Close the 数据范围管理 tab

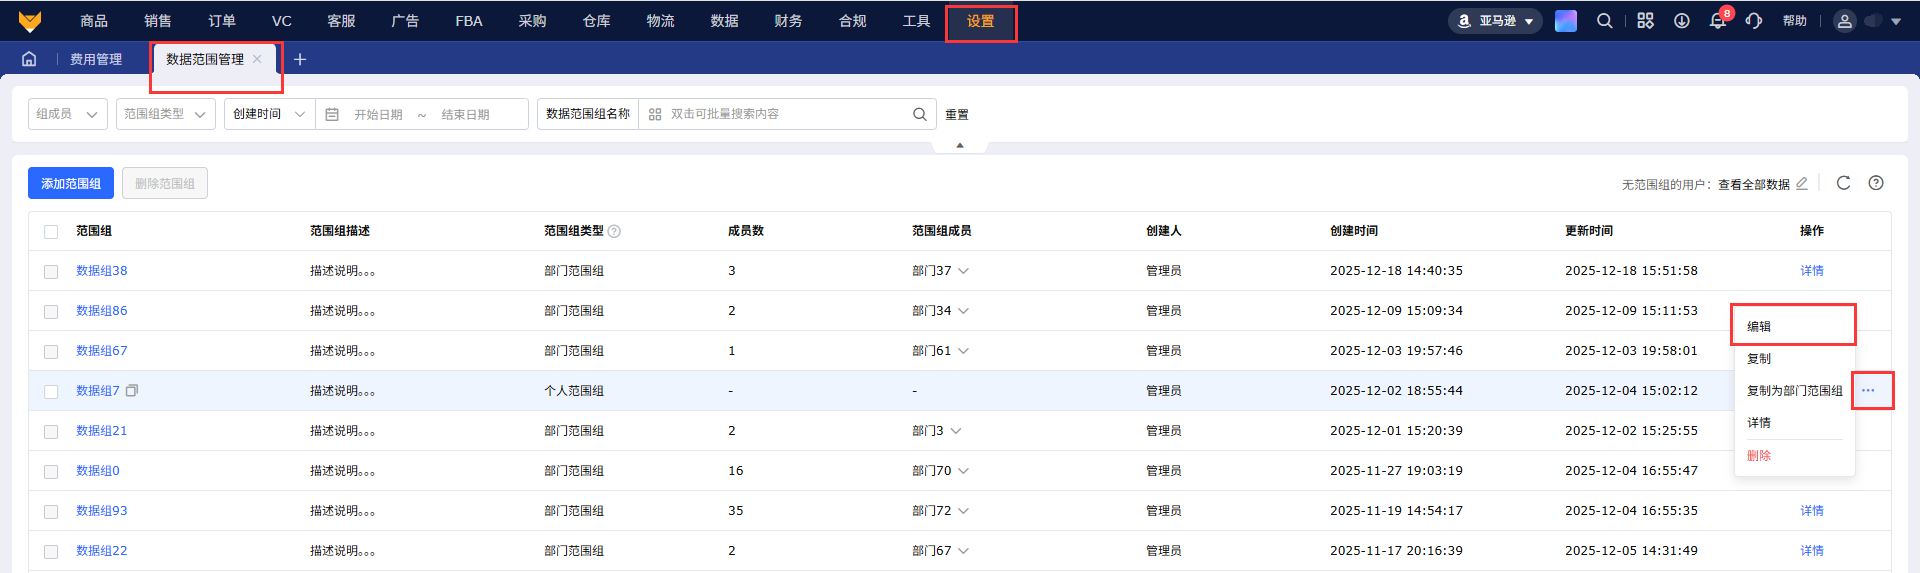pyautogui.click(x=257, y=59)
